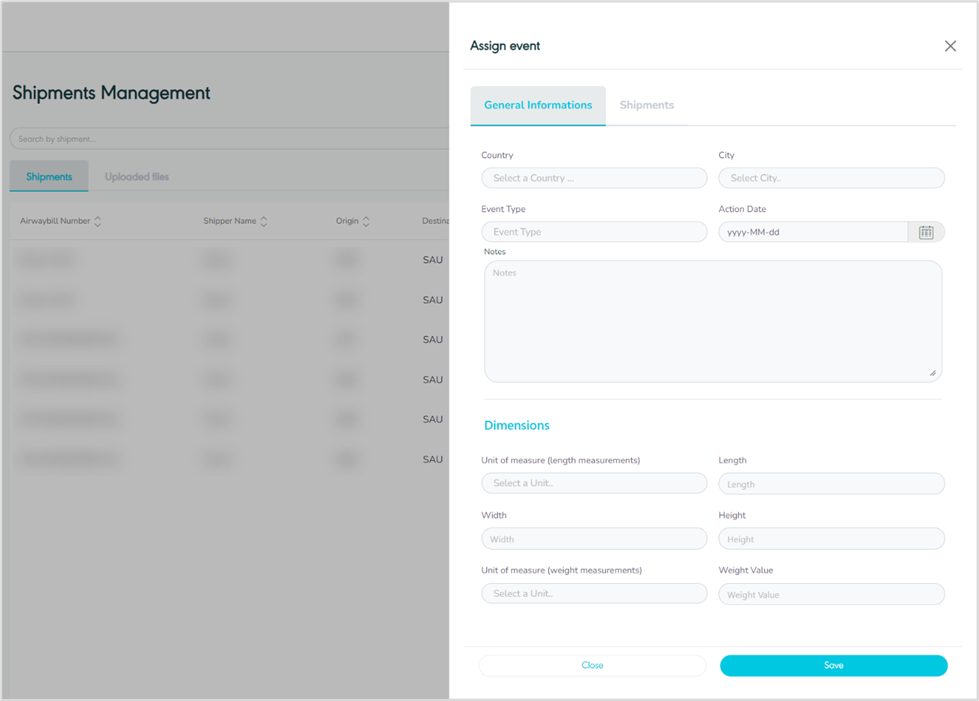Image resolution: width=979 pixels, height=701 pixels.
Task: Open the Country dropdown
Action: 594,178
